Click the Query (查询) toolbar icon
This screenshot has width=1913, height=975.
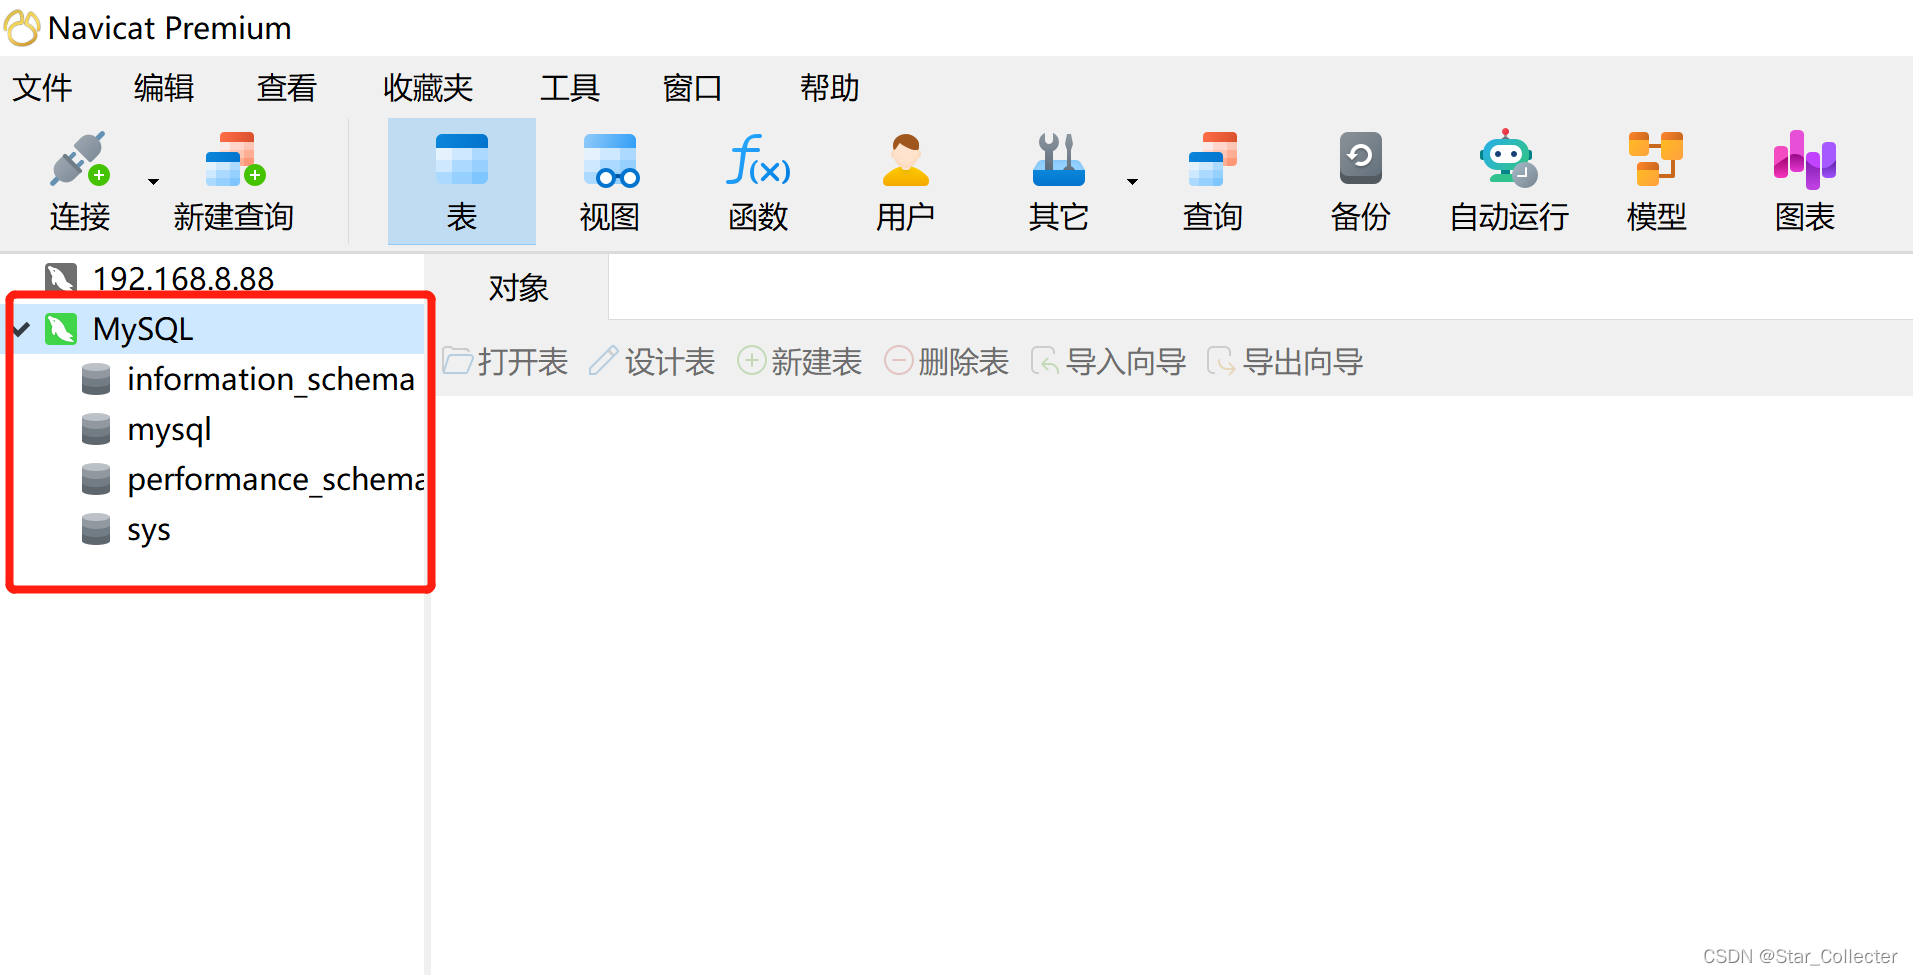(x=1212, y=160)
